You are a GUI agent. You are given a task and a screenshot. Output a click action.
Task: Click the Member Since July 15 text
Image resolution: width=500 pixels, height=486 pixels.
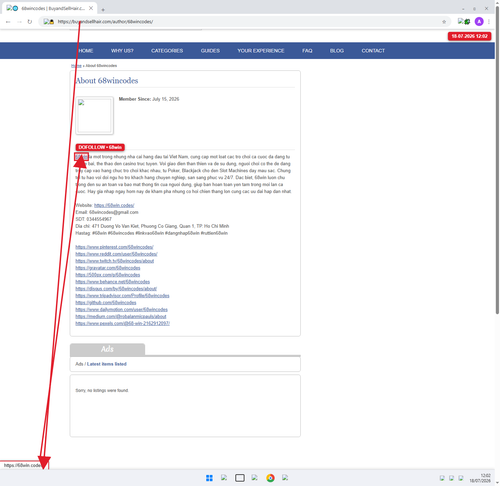(149, 99)
